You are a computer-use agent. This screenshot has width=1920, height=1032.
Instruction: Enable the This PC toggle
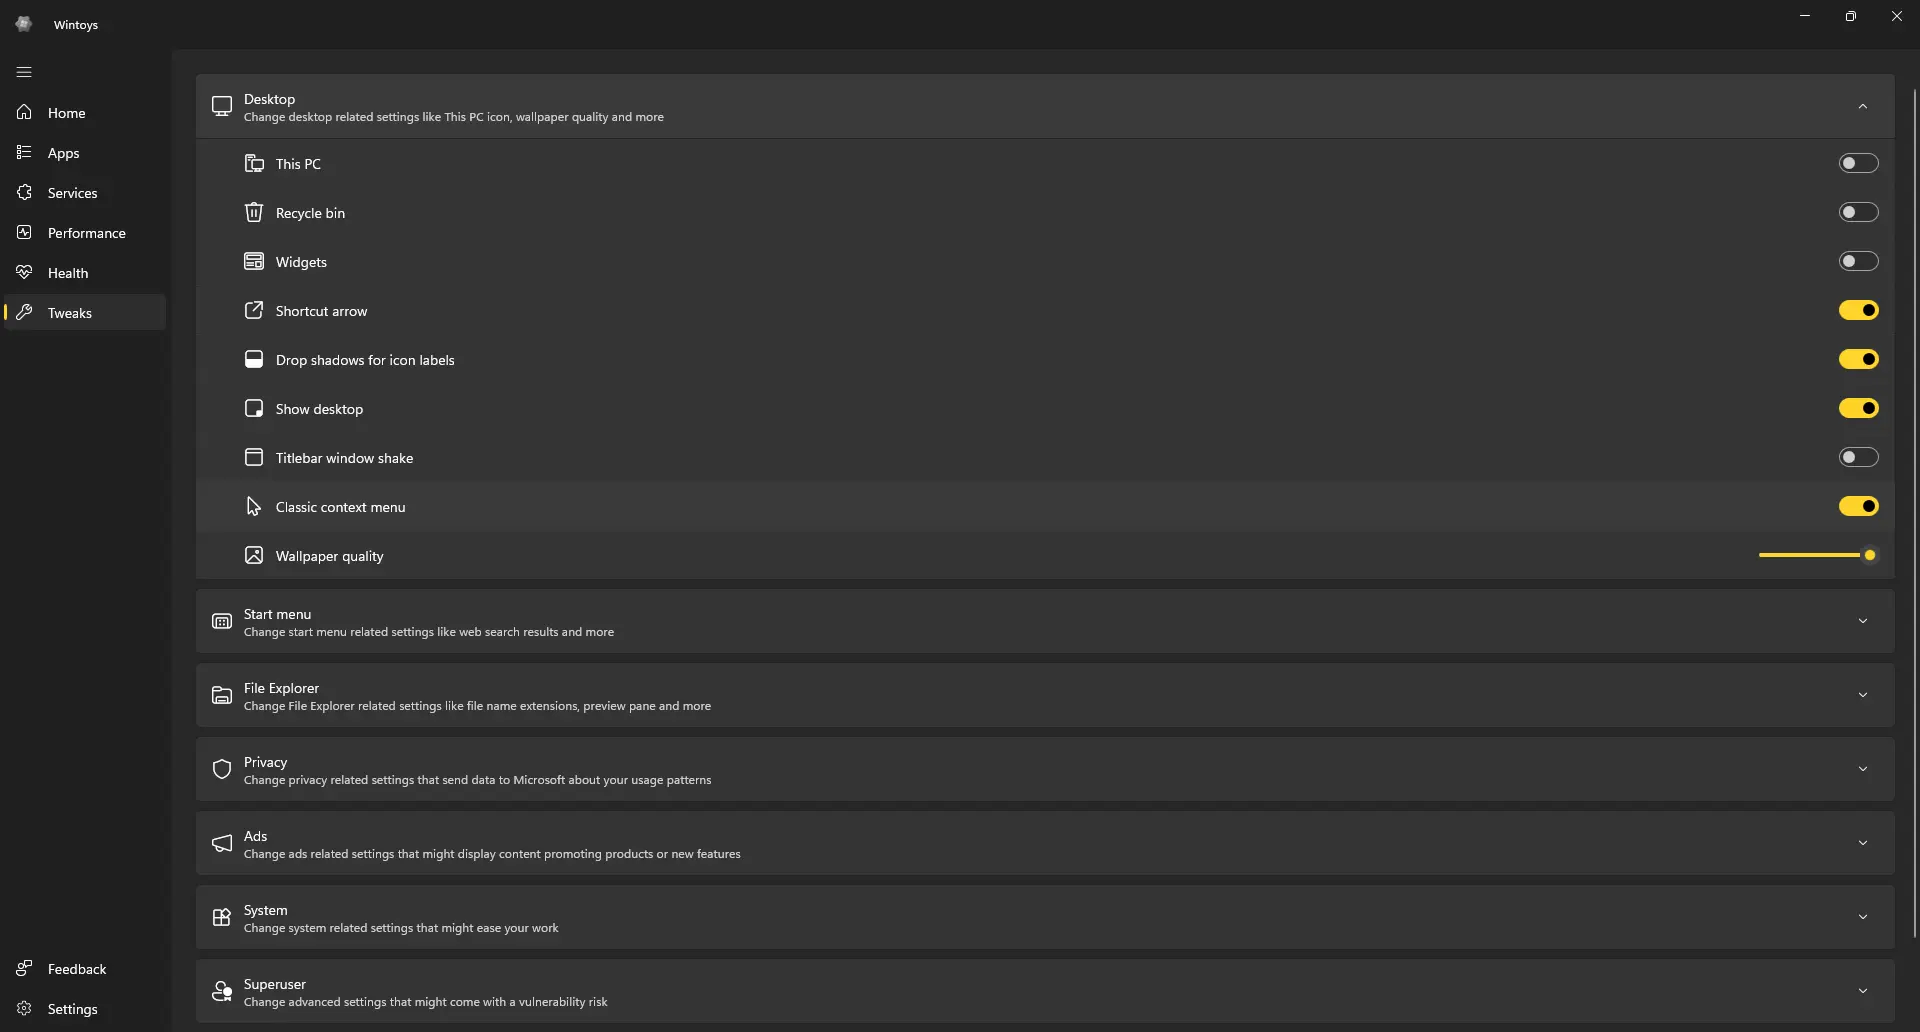pyautogui.click(x=1858, y=163)
